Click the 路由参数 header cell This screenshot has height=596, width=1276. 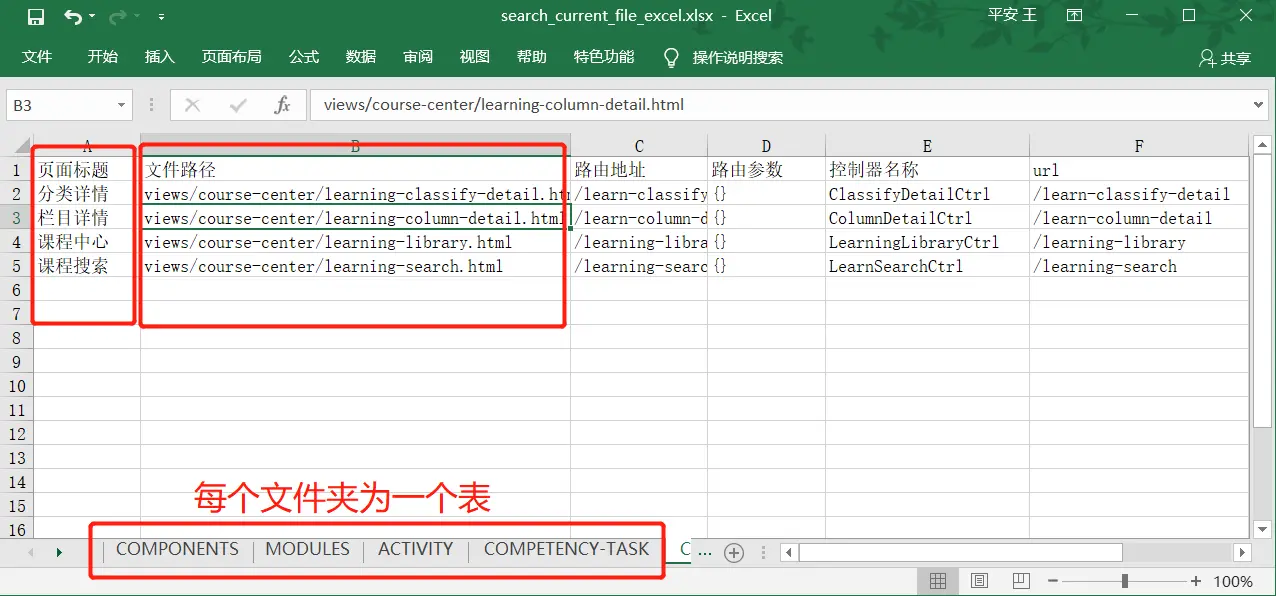coord(766,170)
